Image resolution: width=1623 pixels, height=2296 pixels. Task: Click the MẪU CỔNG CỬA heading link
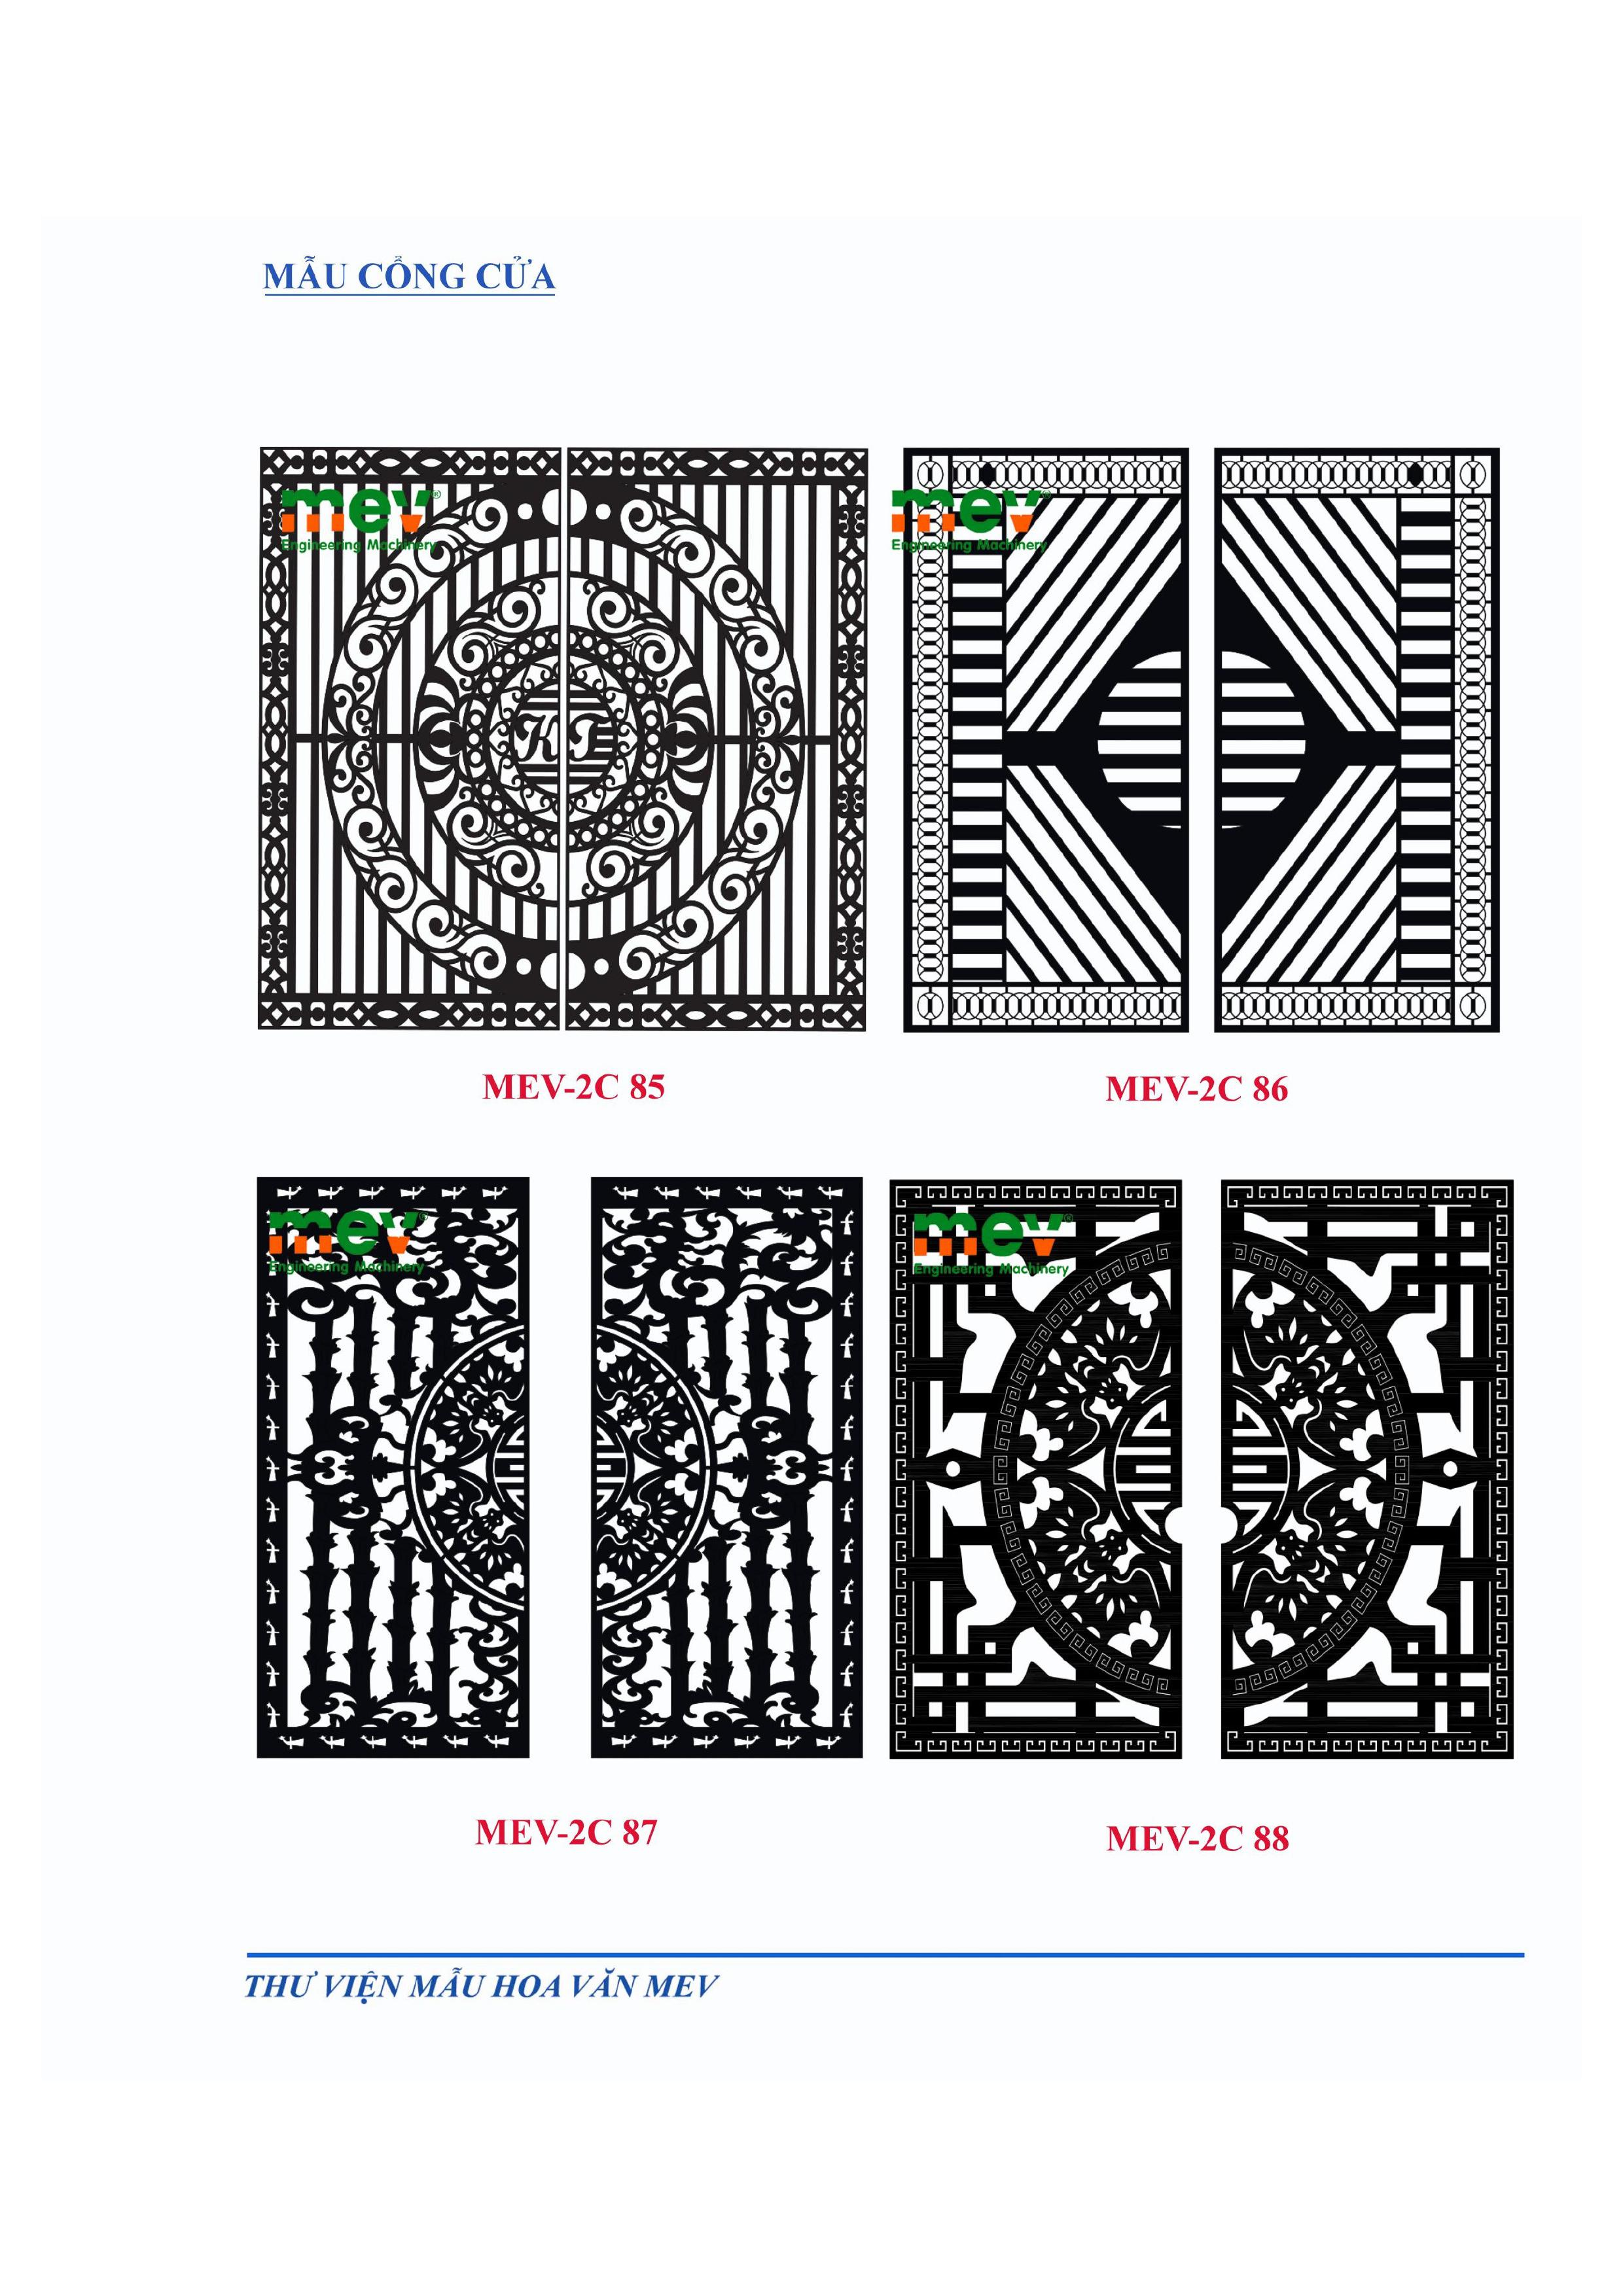coord(408,277)
